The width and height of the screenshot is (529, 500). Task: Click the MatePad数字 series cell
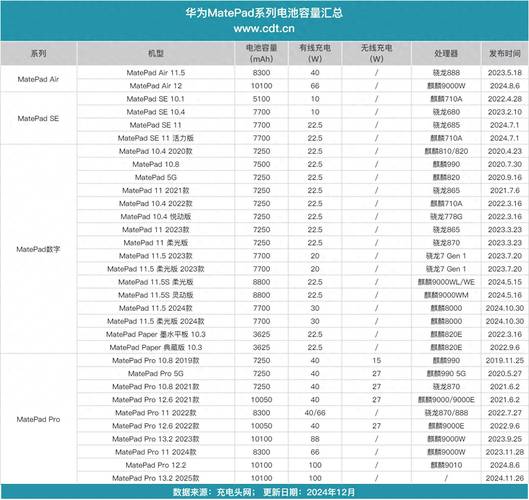[38, 249]
